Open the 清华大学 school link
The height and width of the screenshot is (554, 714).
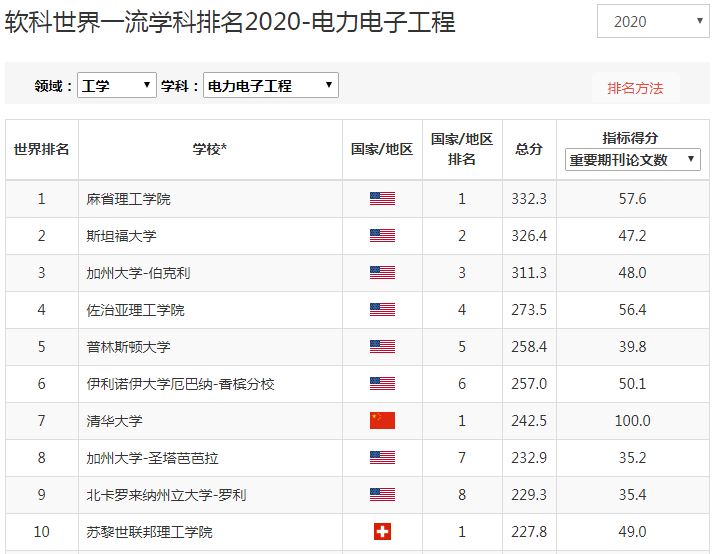tap(114, 421)
